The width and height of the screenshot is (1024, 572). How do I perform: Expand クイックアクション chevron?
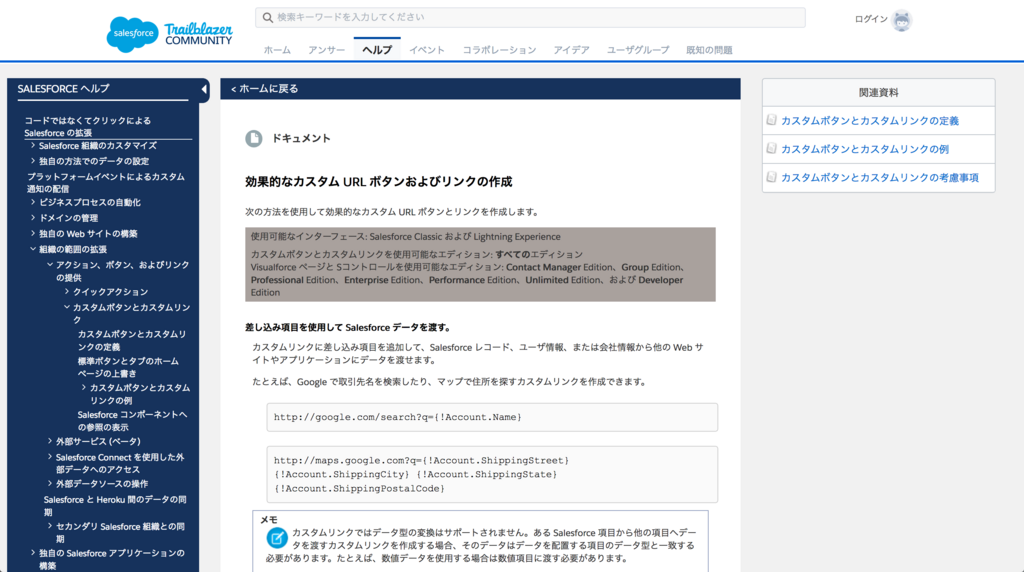click(67, 291)
